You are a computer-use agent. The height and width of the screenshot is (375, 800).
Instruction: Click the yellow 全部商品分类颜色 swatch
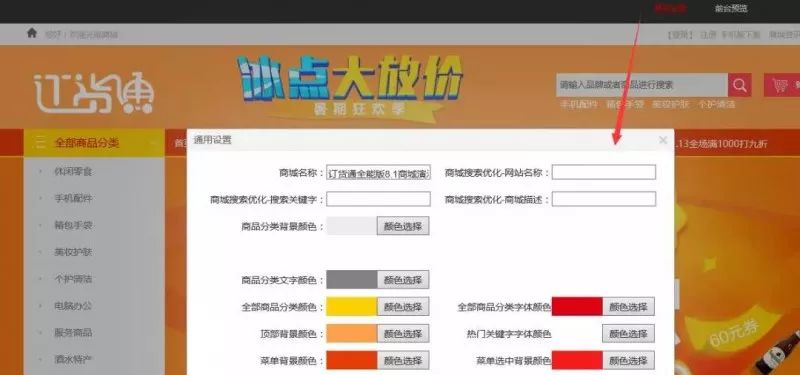(352, 307)
